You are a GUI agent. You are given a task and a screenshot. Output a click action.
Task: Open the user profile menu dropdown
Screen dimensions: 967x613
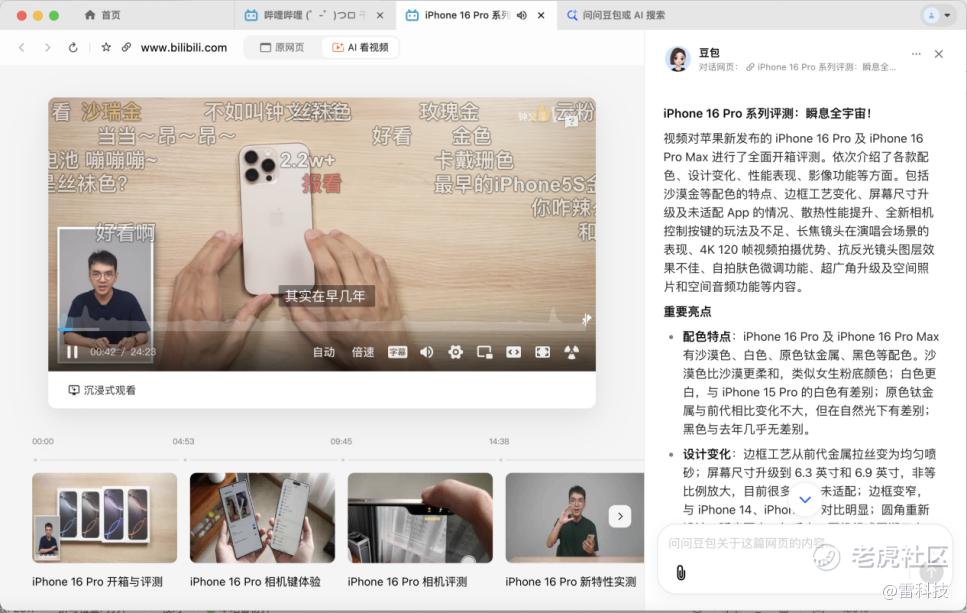(937, 15)
